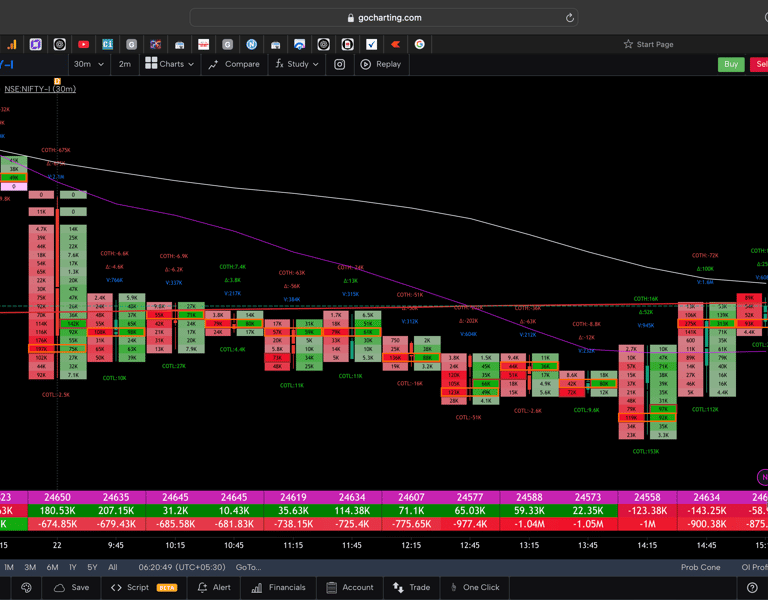Select the 1Y range tab

tap(73, 567)
